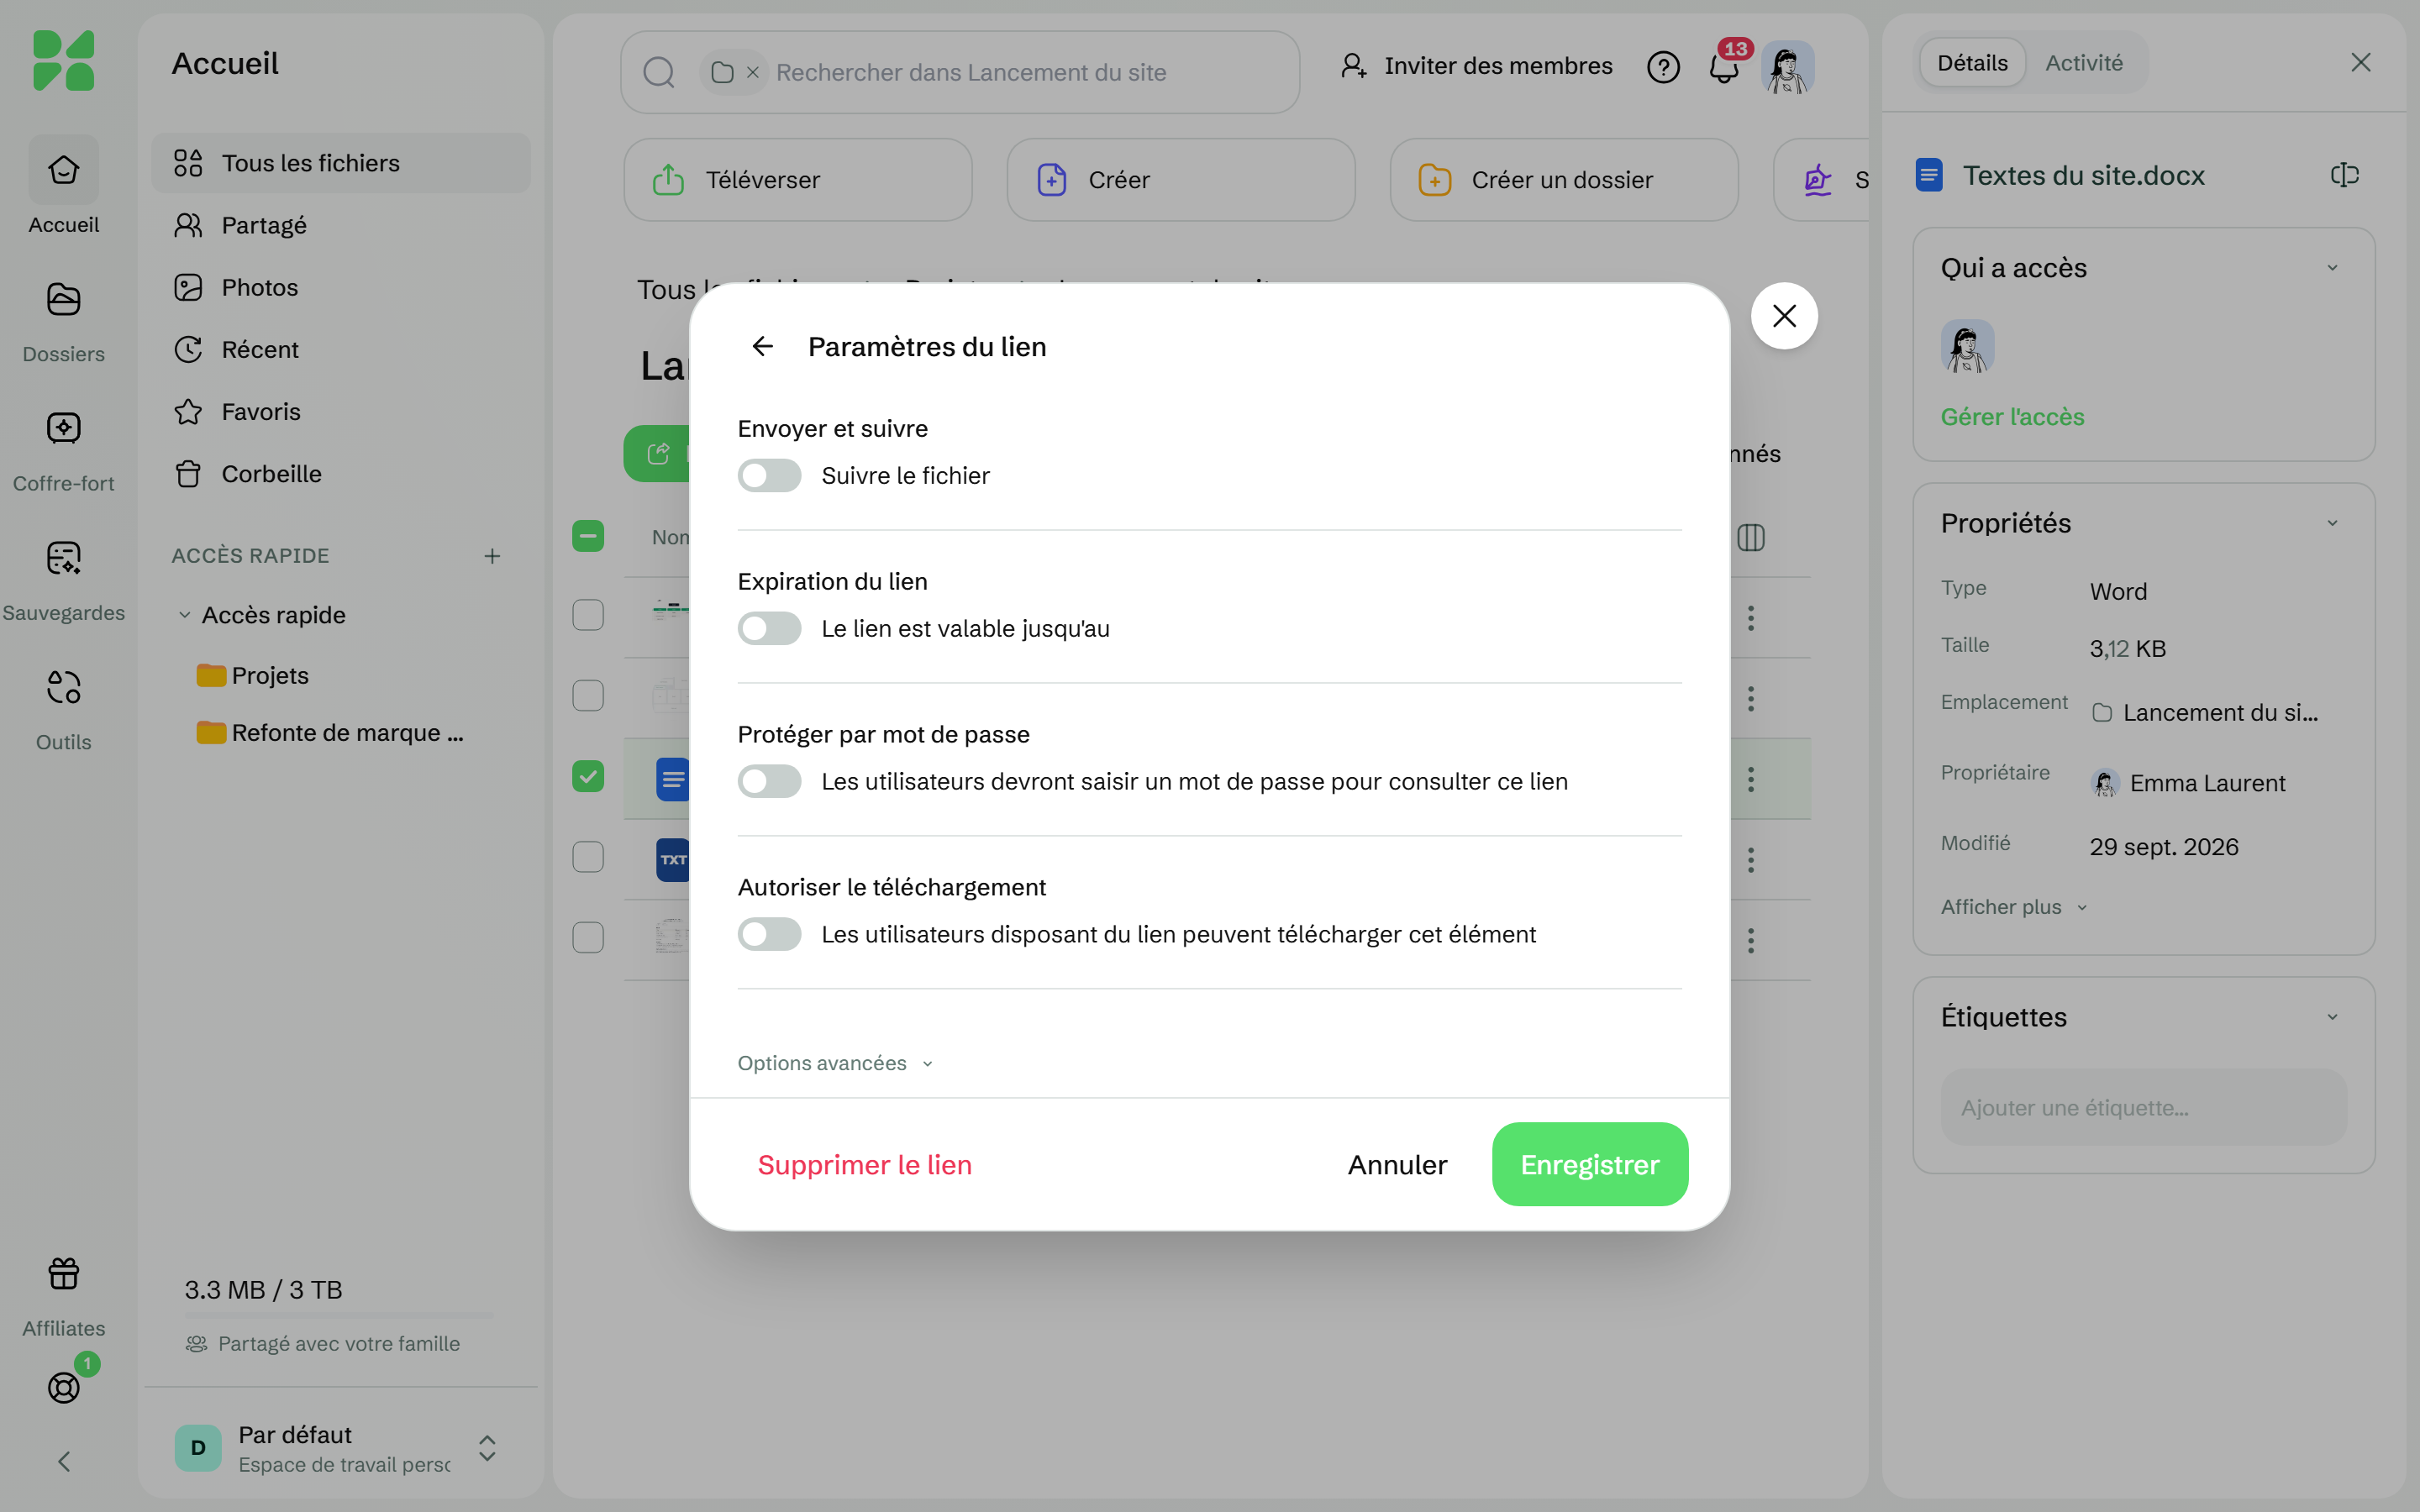This screenshot has width=2420, height=1512.
Task: Click the search magnifier icon
Action: point(659,72)
